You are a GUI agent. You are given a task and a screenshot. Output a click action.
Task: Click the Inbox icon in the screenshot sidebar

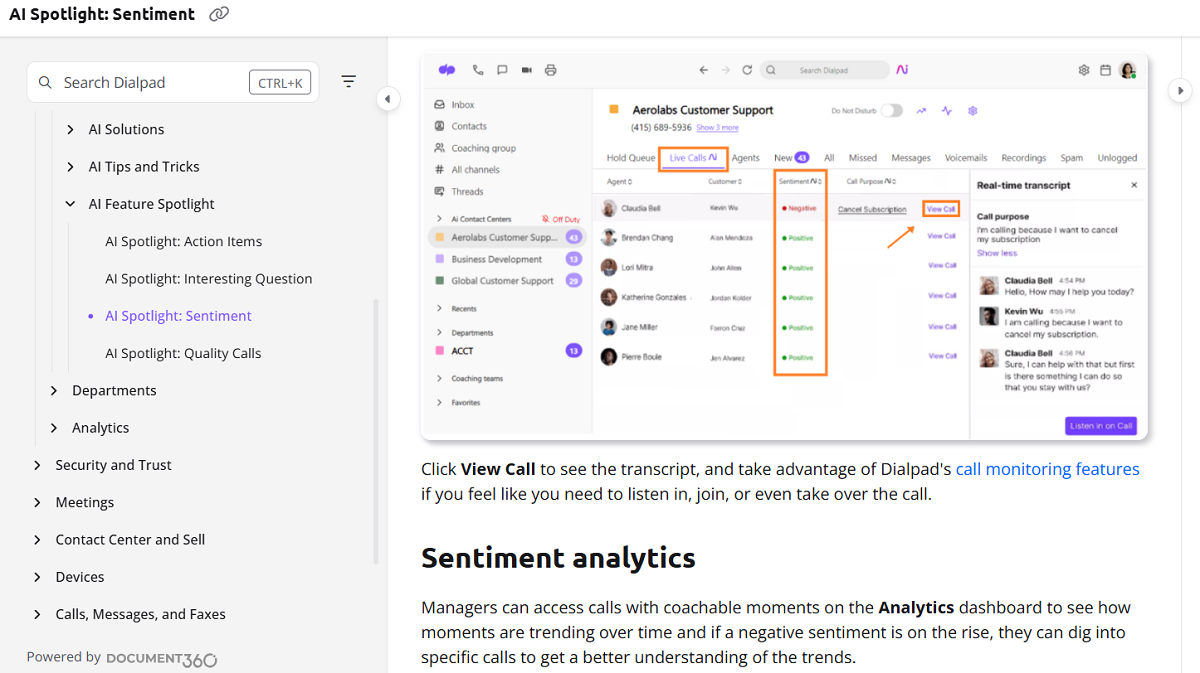tap(439, 104)
